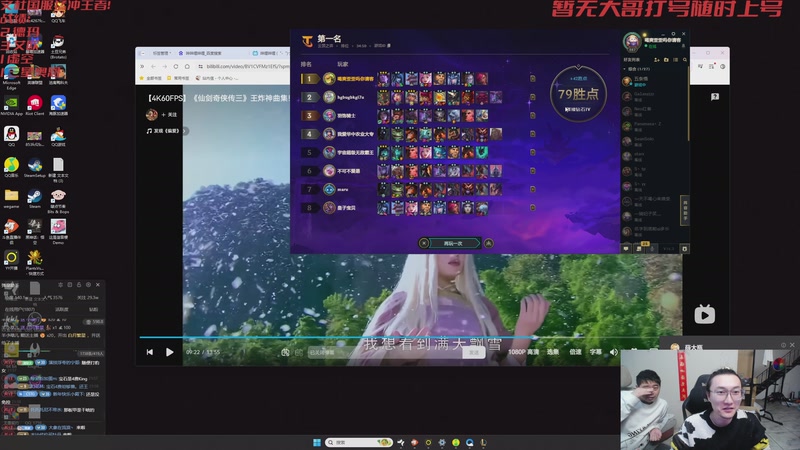Select the rank 7 player avatar
This screenshot has height=450, width=800.
329,189
